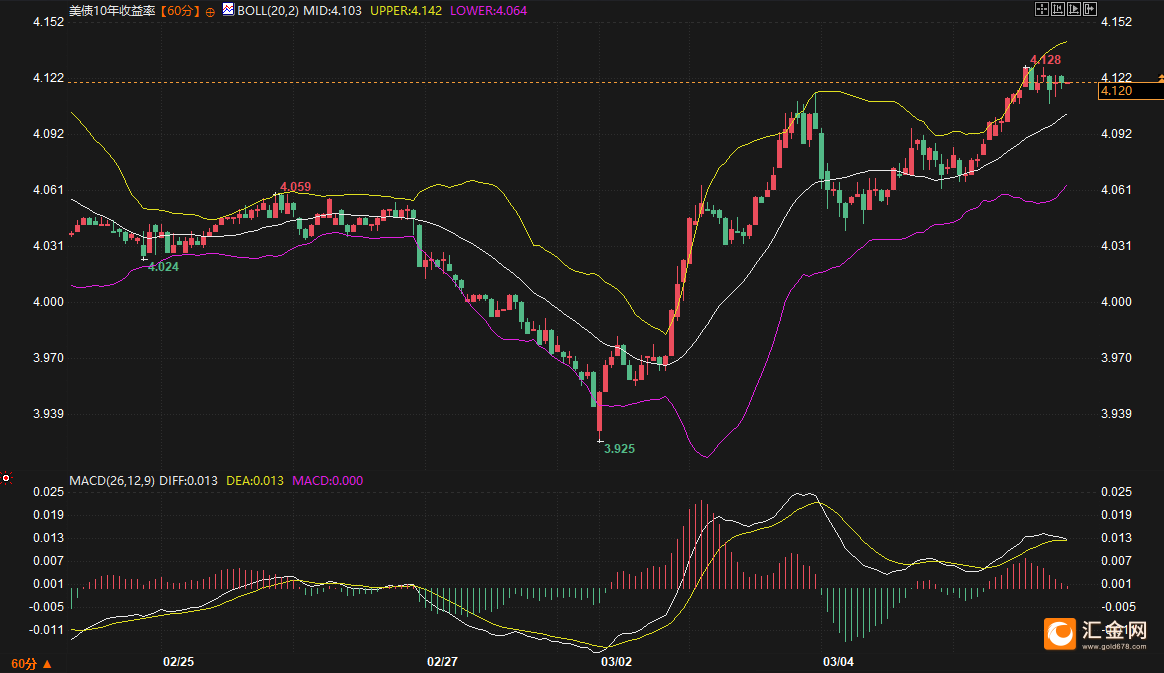Click the chart replay play icon
This screenshot has width=1164, height=673.
1072,9
